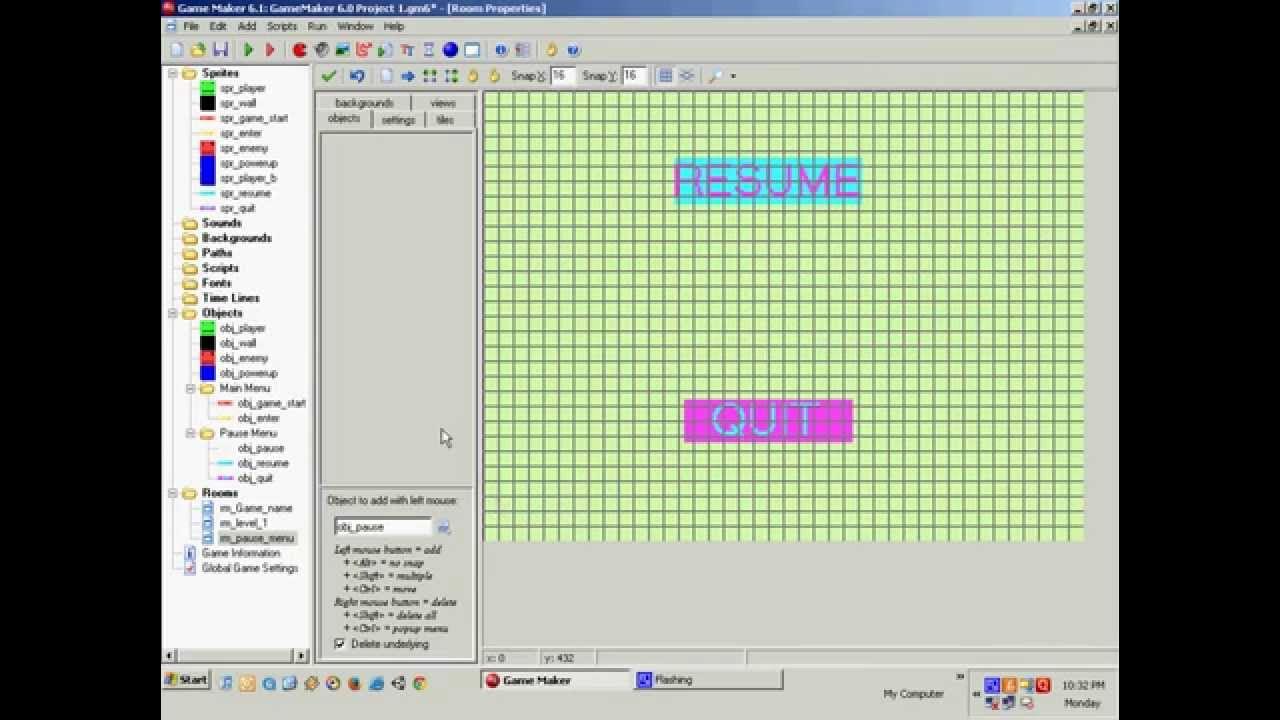The height and width of the screenshot is (720, 1280).
Task: Switch to the views tab
Action: tap(443, 103)
